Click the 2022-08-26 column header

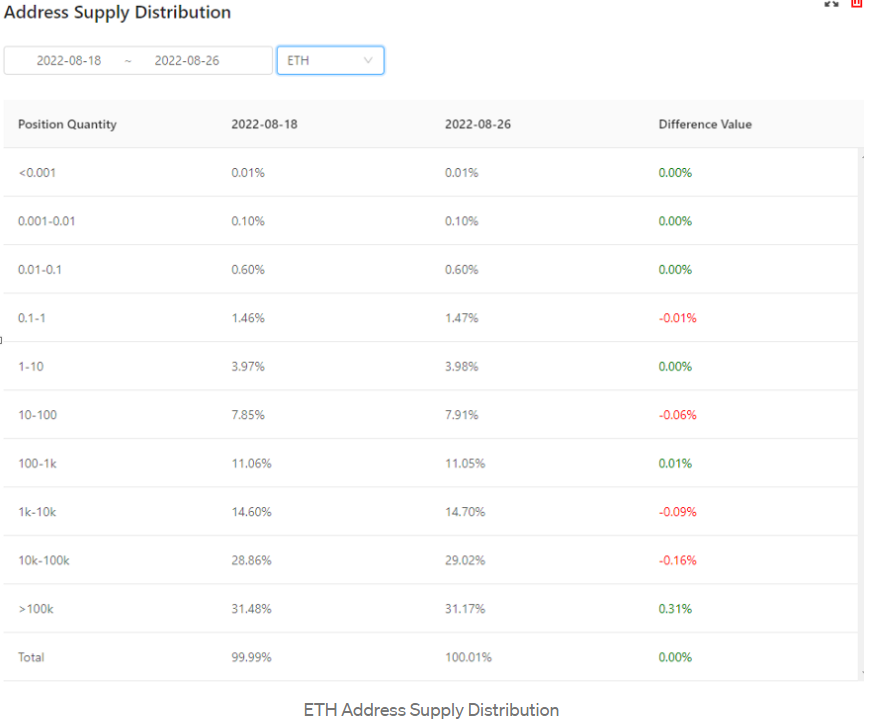click(x=478, y=124)
